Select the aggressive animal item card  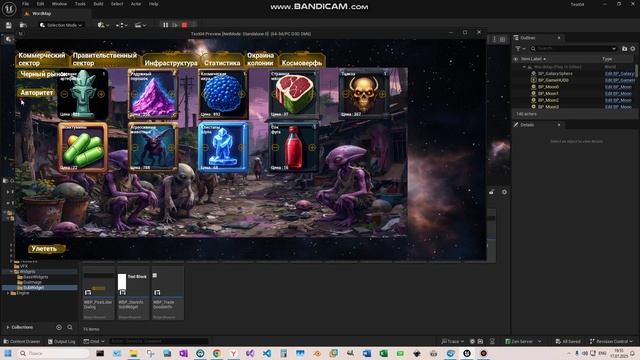click(x=153, y=147)
